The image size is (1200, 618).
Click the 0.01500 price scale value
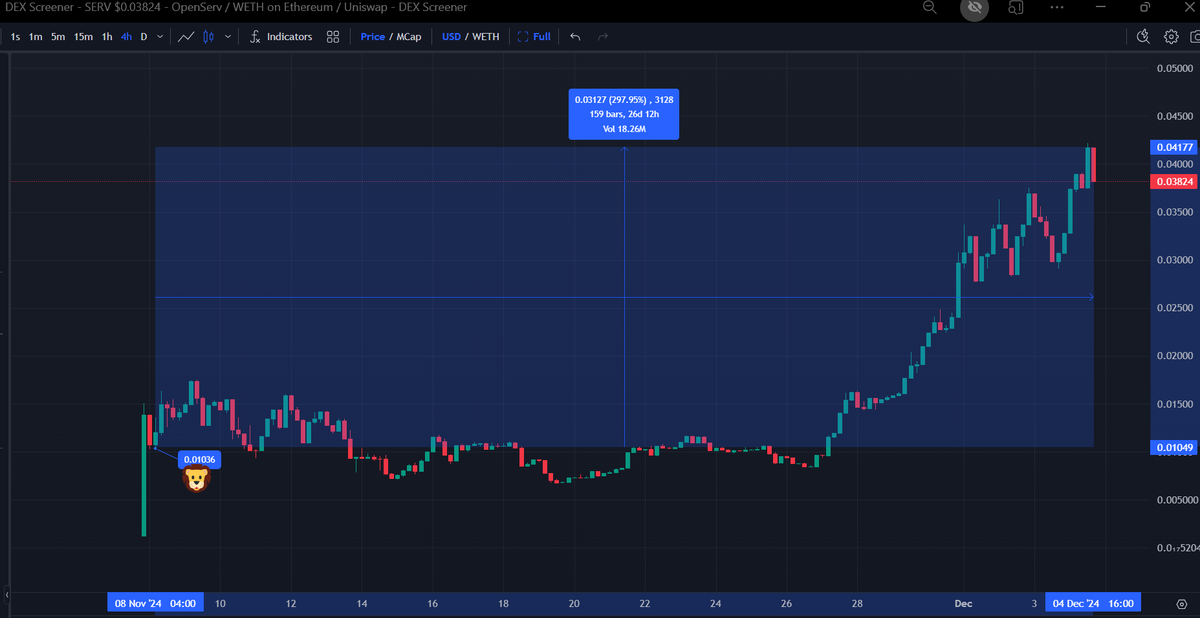pyautogui.click(x=1174, y=404)
